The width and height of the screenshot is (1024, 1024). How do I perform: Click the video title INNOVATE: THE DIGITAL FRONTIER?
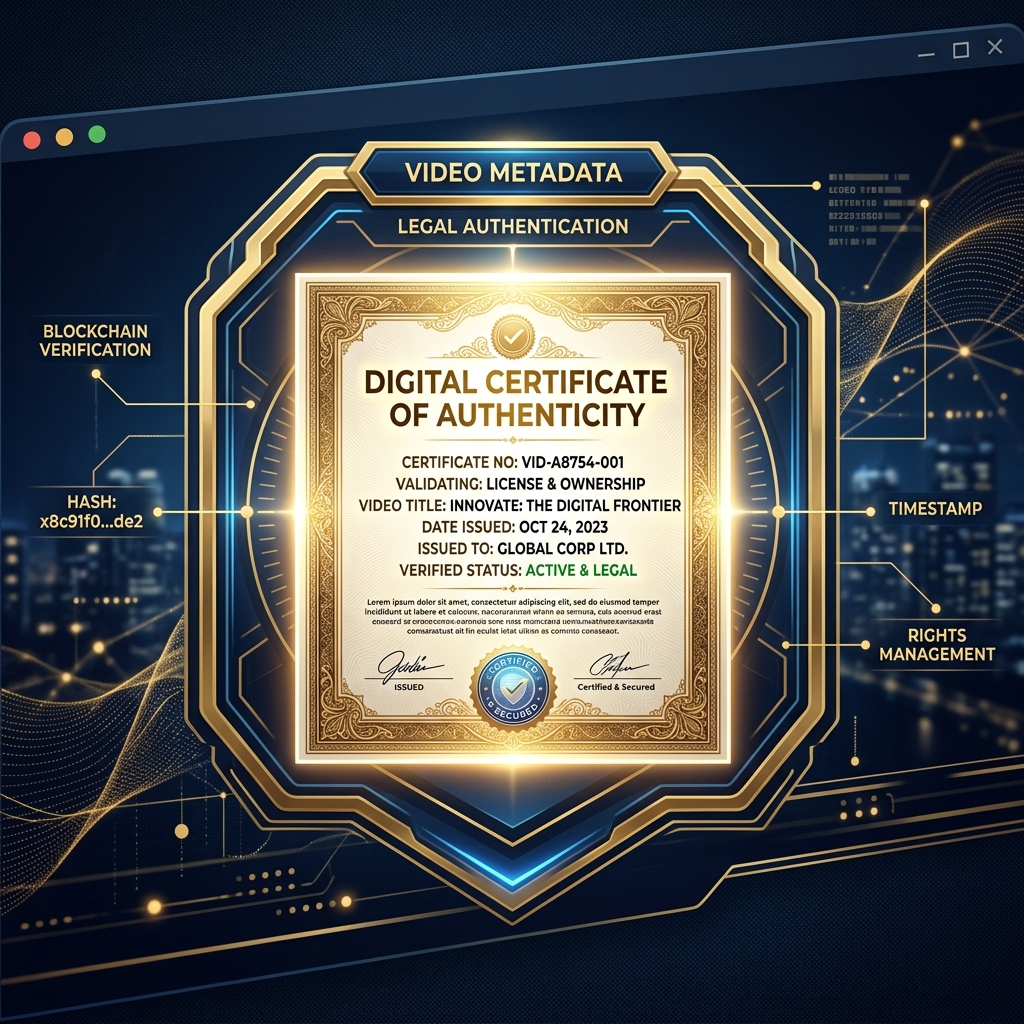tap(566, 505)
